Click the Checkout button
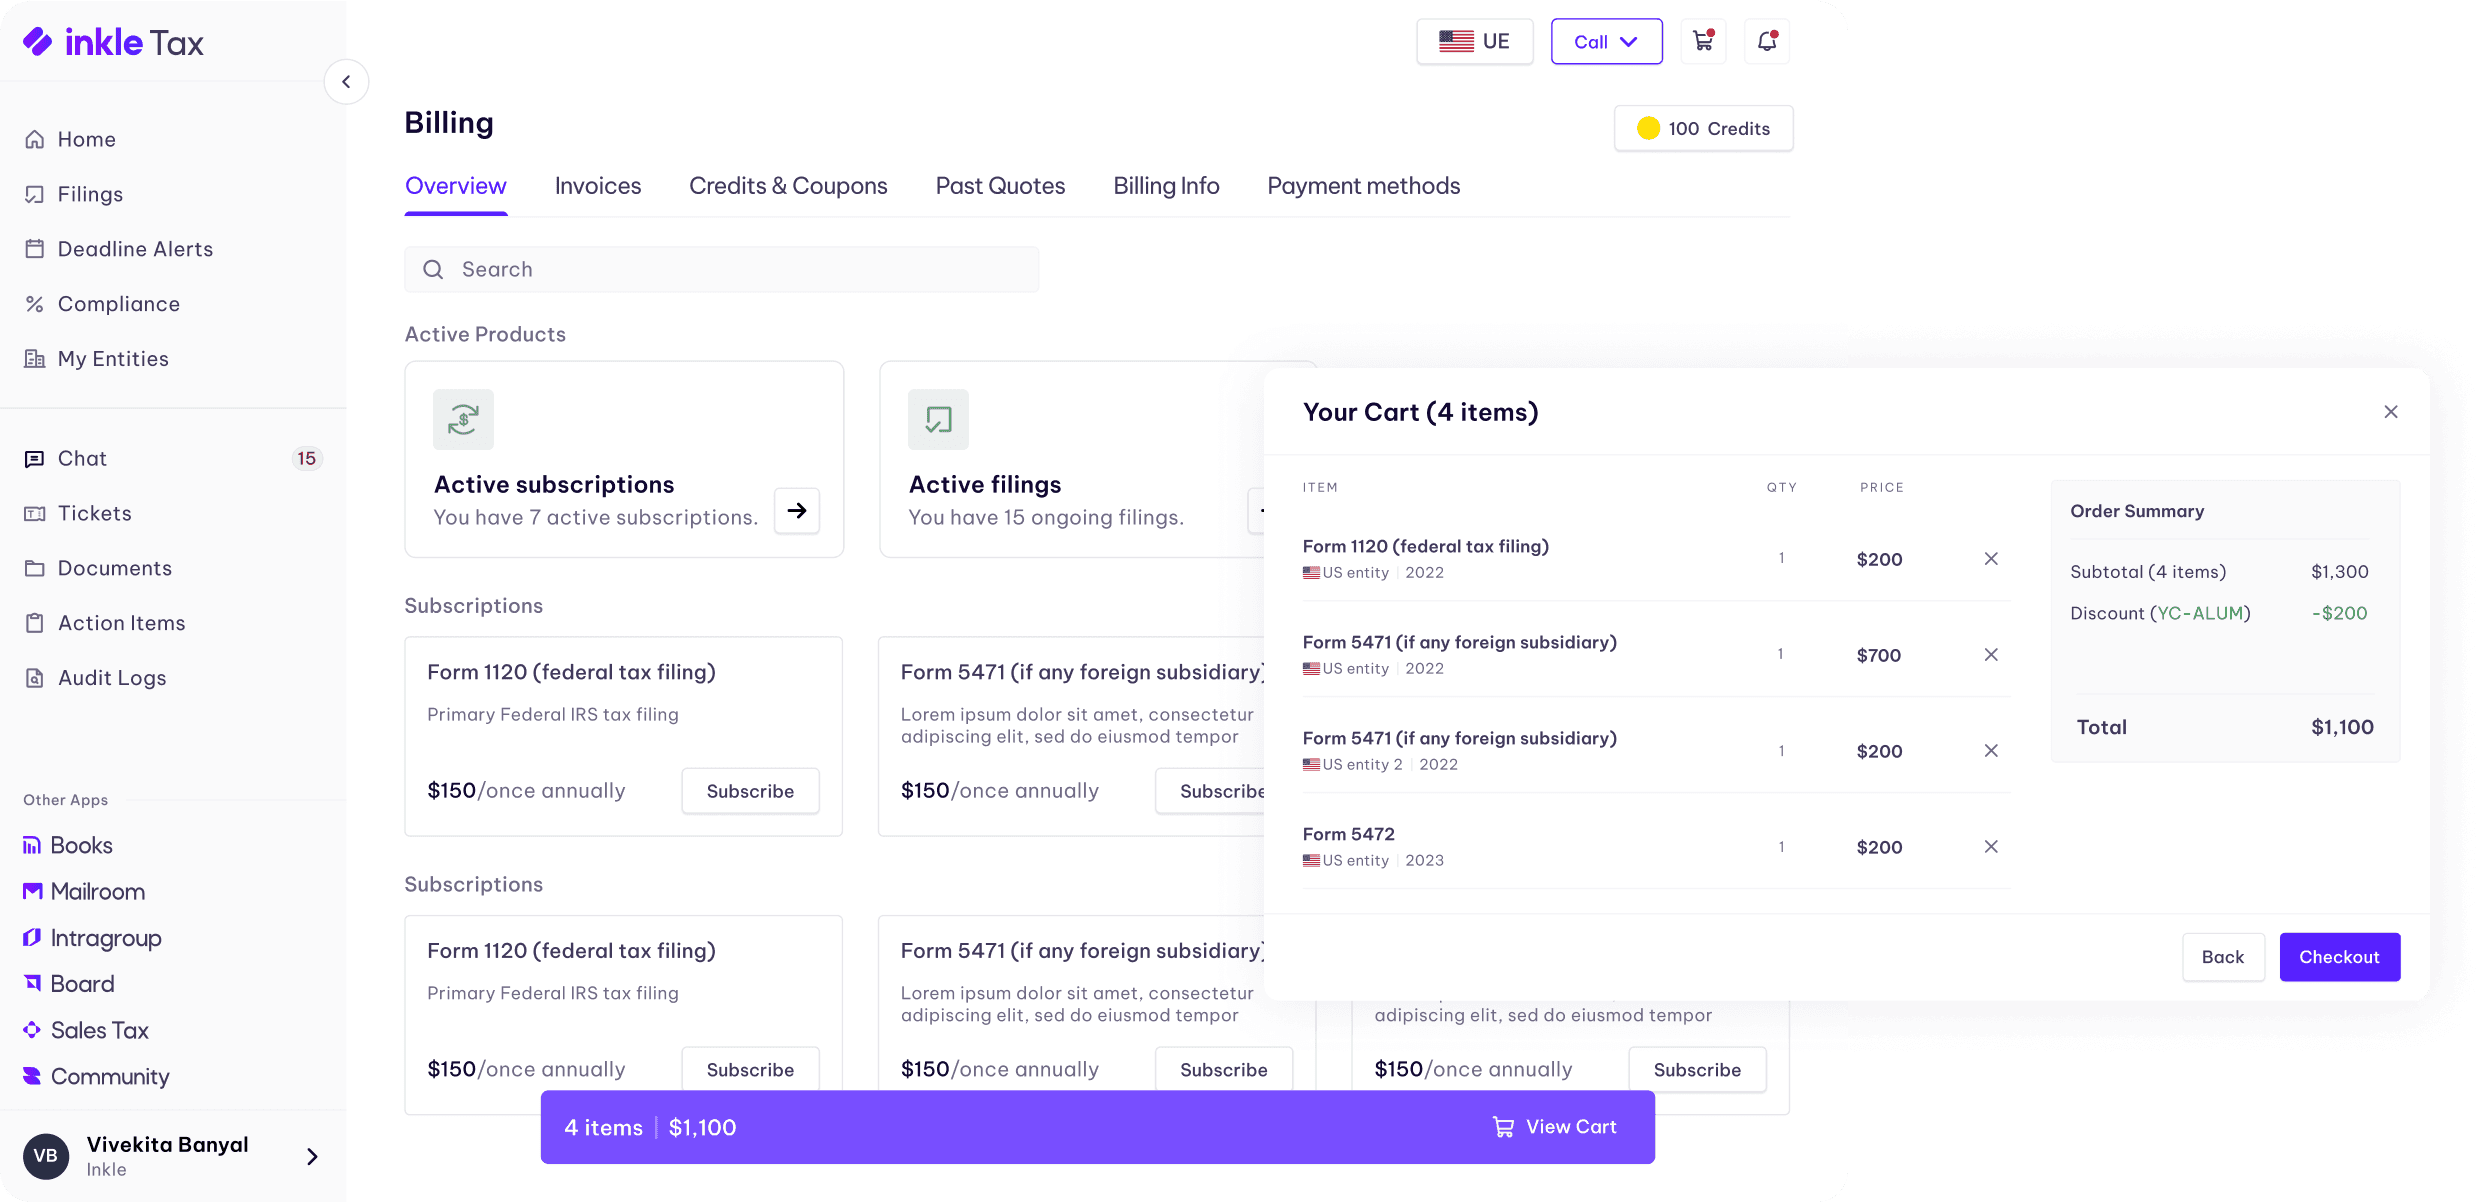Image resolution: width=2480 pixels, height=1202 pixels. (x=2339, y=957)
